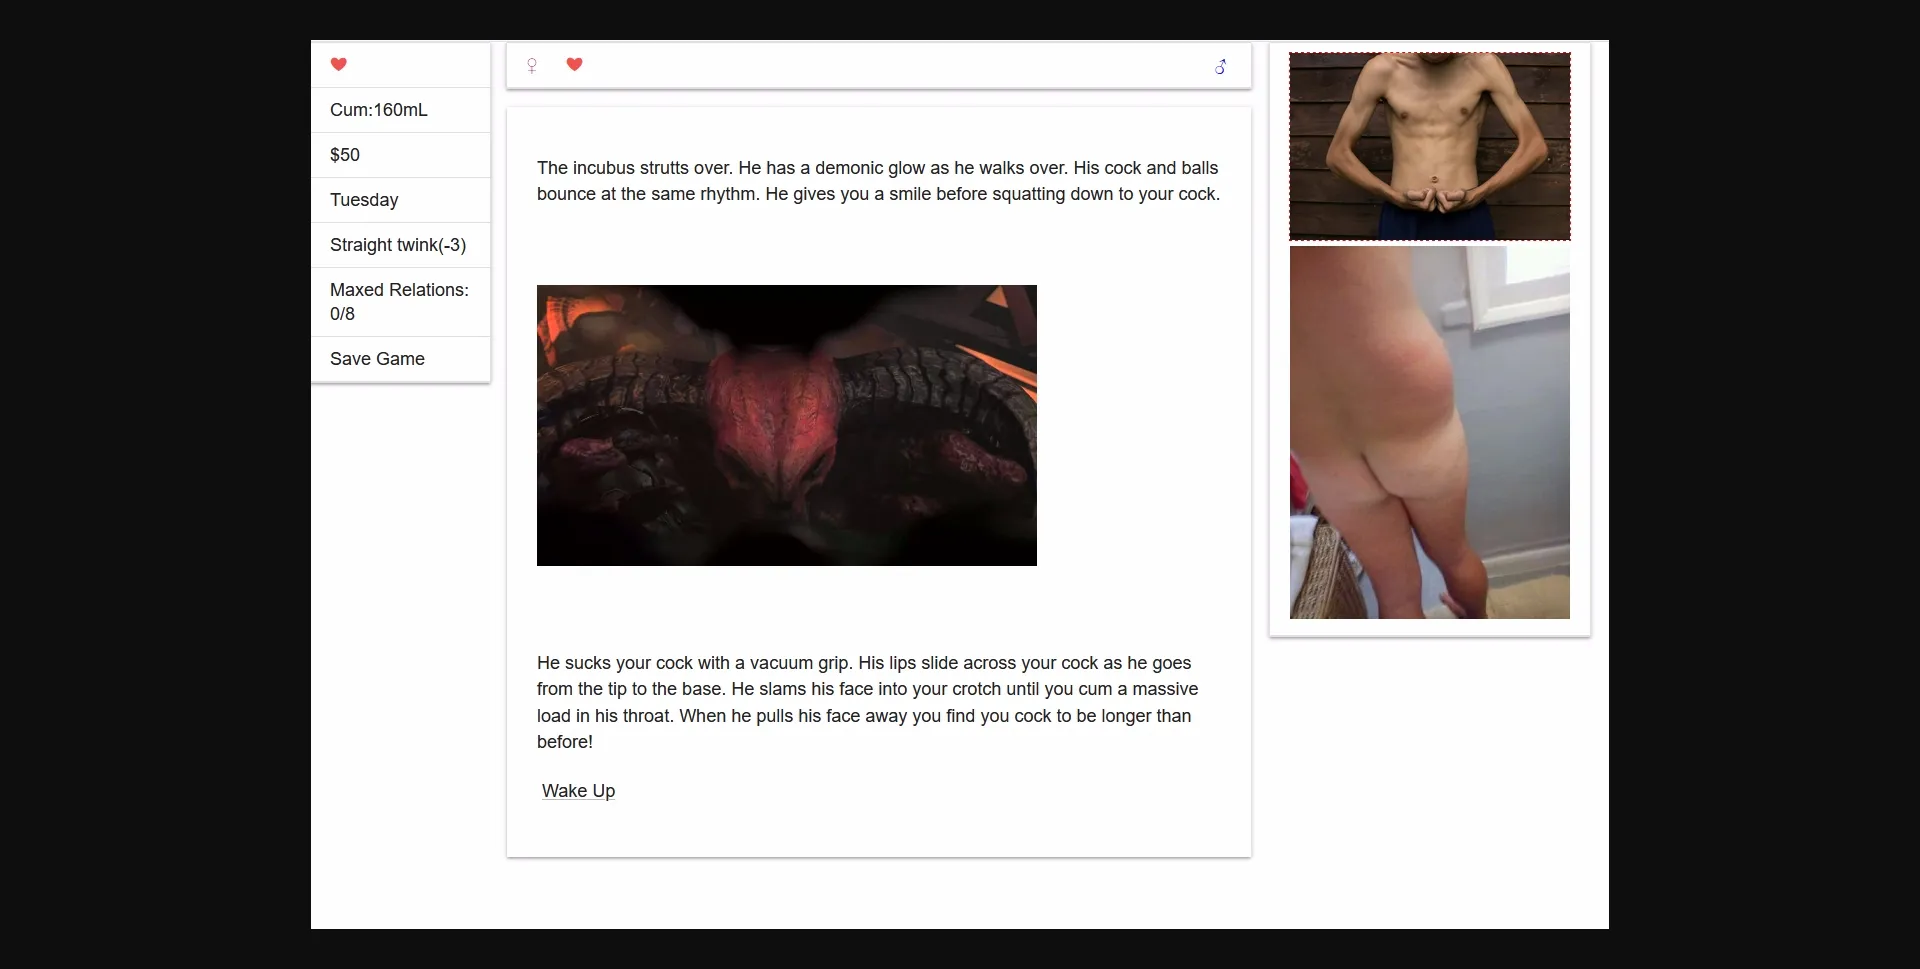Toggle love status via sidebar heart

(x=339, y=64)
